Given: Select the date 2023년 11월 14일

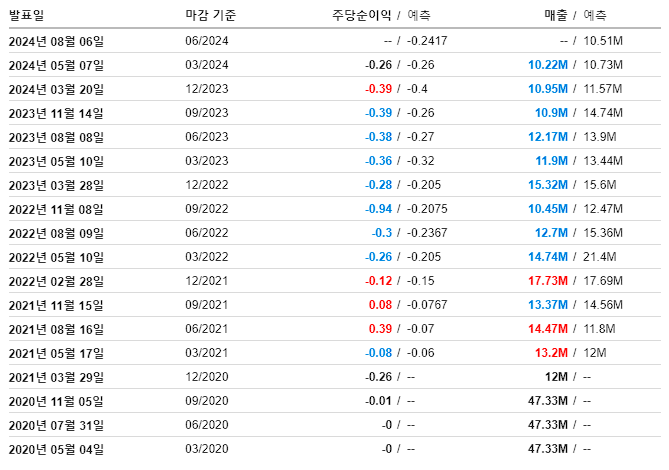Looking at the screenshot, I should tap(56, 113).
